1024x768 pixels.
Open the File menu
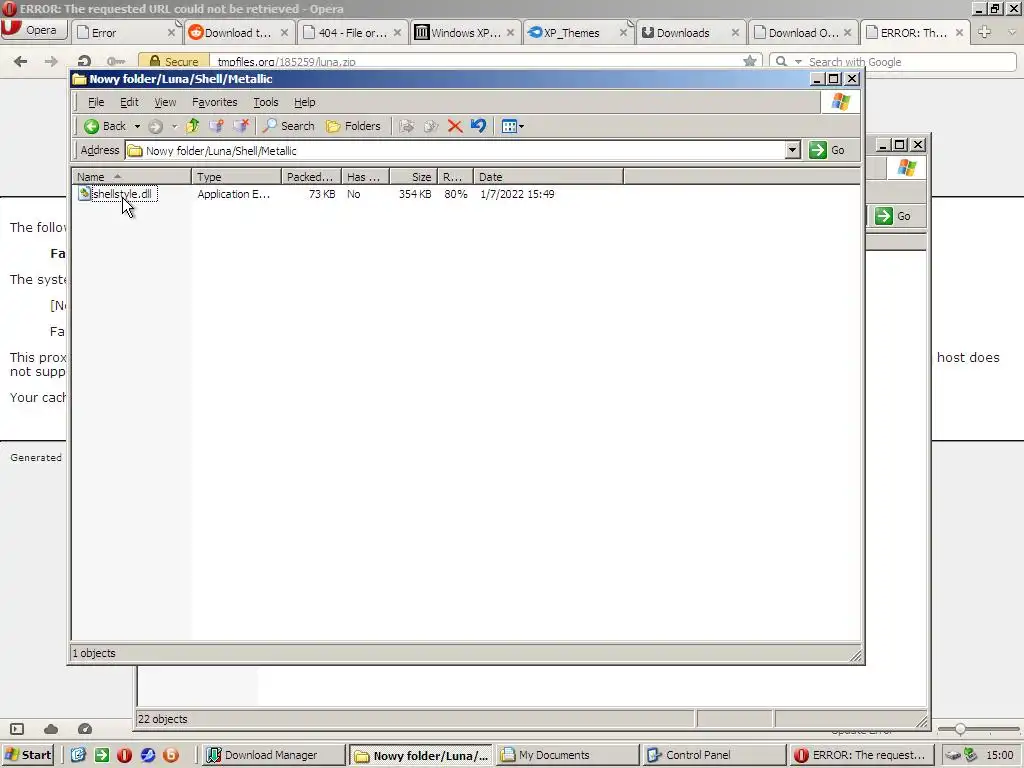pyautogui.click(x=96, y=102)
